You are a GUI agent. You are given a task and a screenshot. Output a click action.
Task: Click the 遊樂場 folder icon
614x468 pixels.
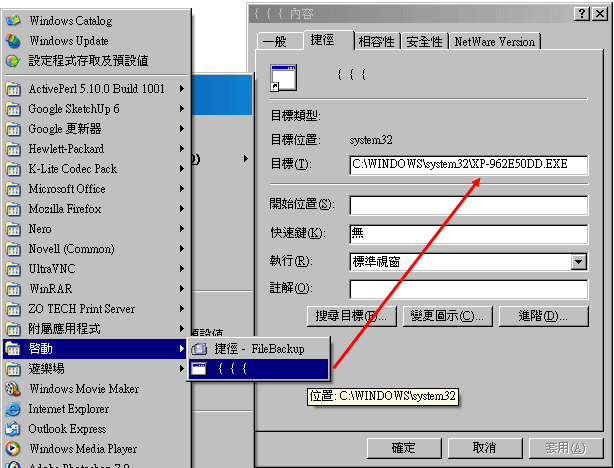point(13,369)
